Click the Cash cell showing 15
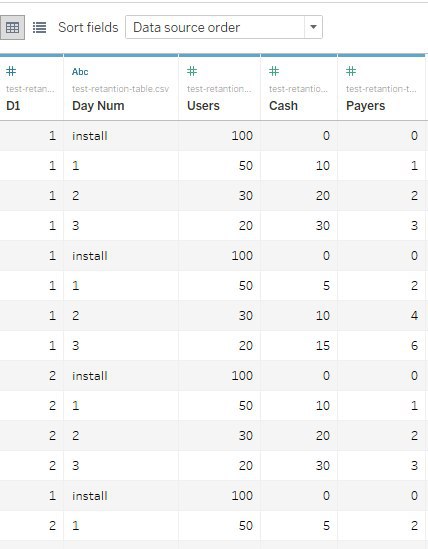 pyautogui.click(x=299, y=346)
